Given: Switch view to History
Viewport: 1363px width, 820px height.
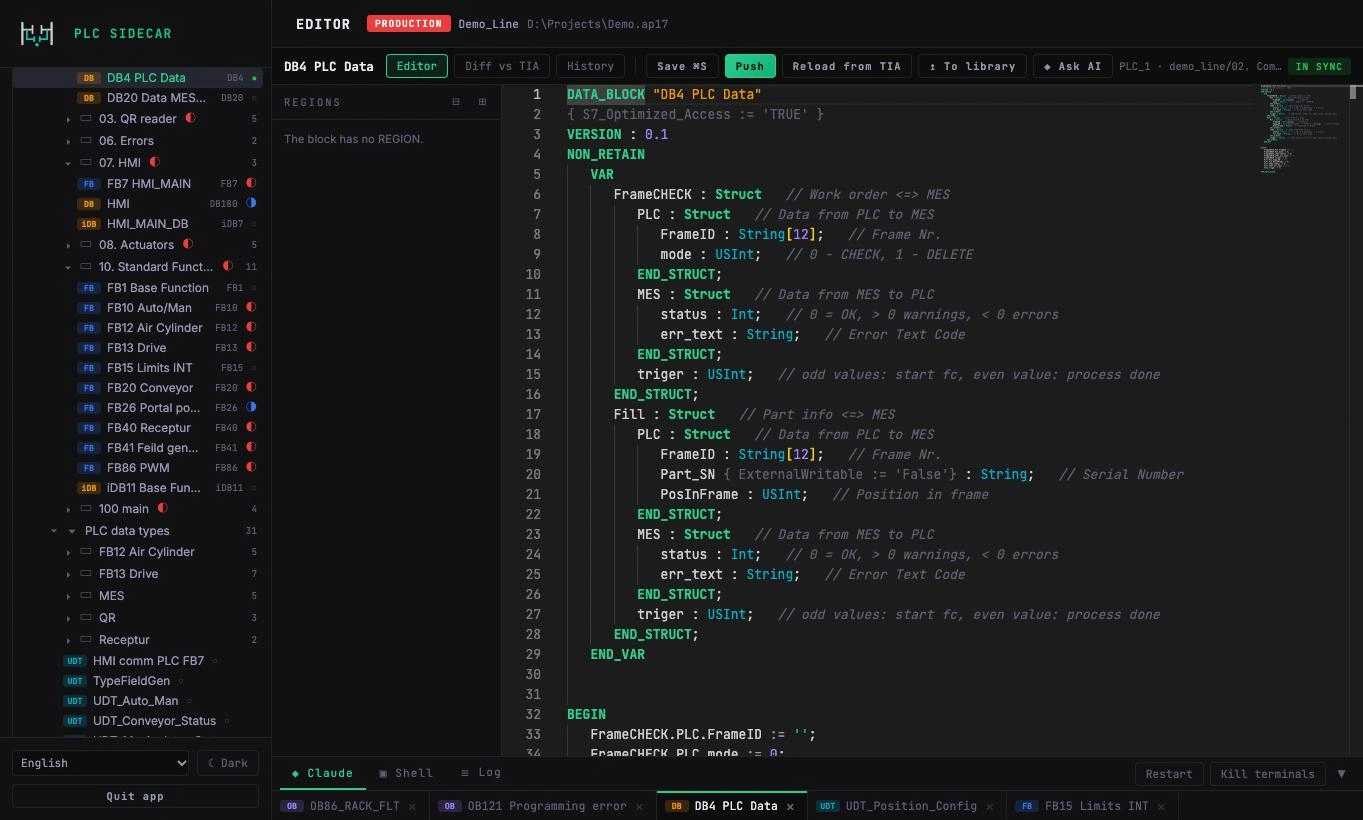Looking at the screenshot, I should (590, 66).
